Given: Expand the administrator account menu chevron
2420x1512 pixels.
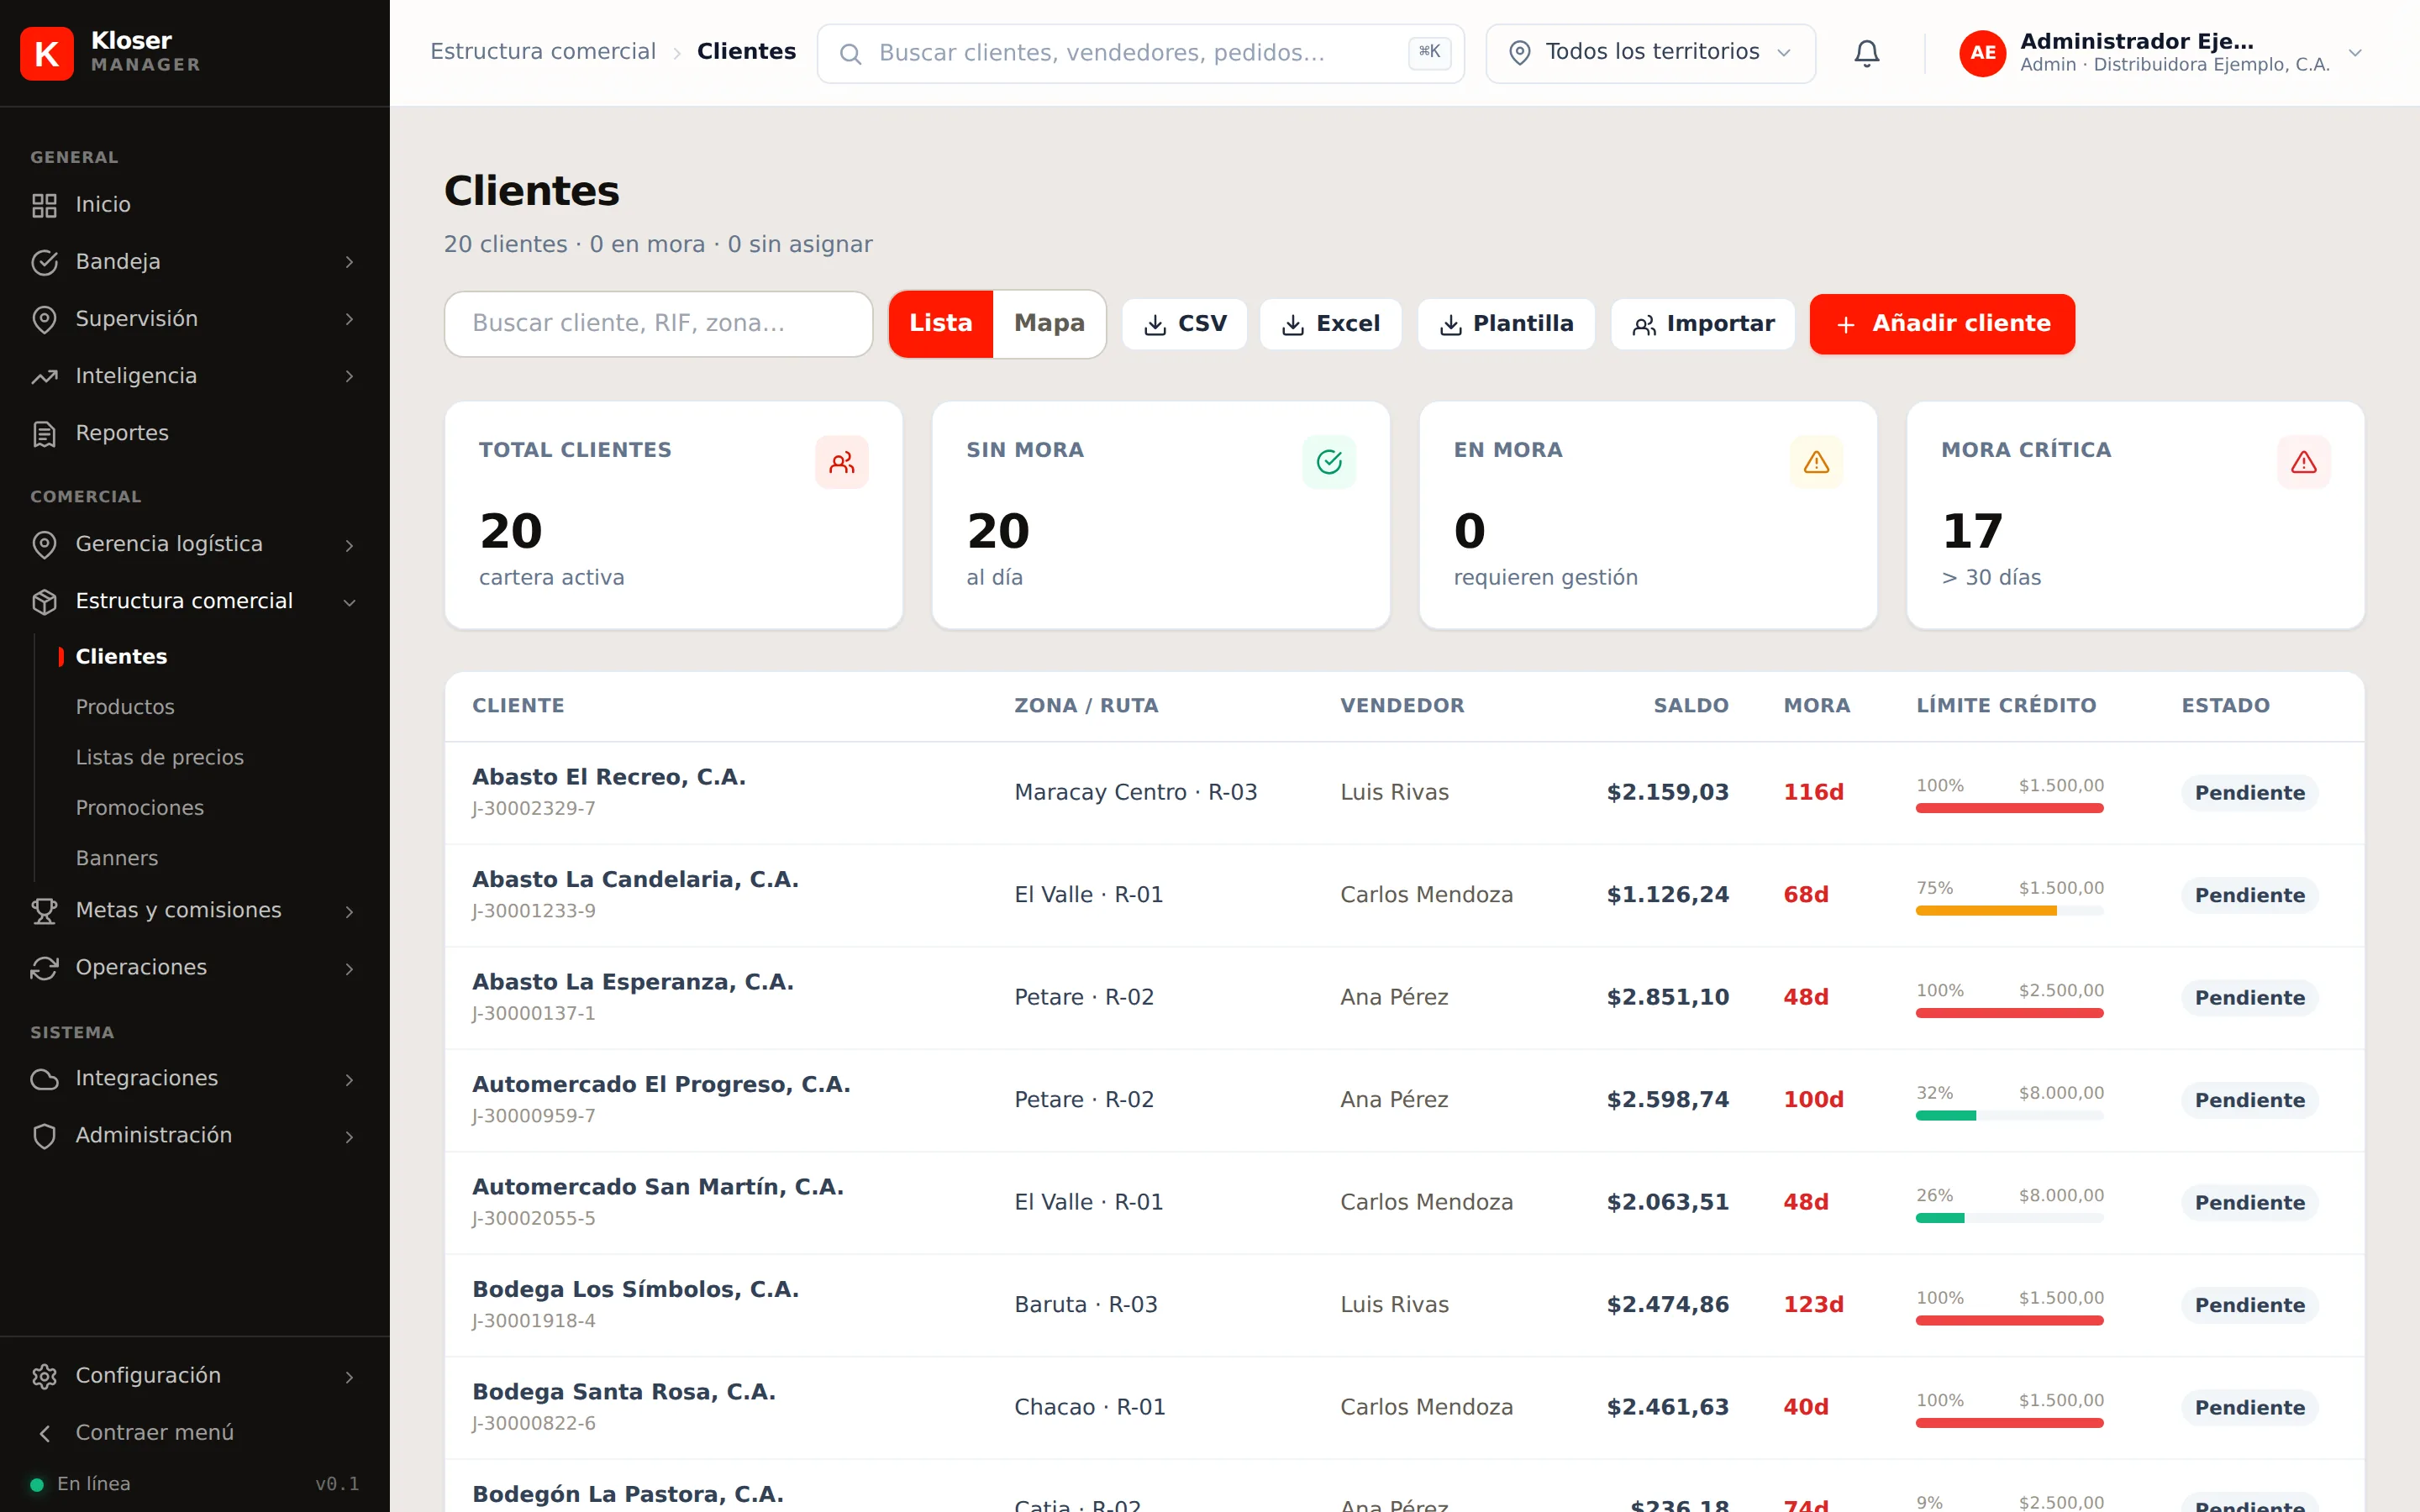Looking at the screenshot, I should [x=2355, y=53].
